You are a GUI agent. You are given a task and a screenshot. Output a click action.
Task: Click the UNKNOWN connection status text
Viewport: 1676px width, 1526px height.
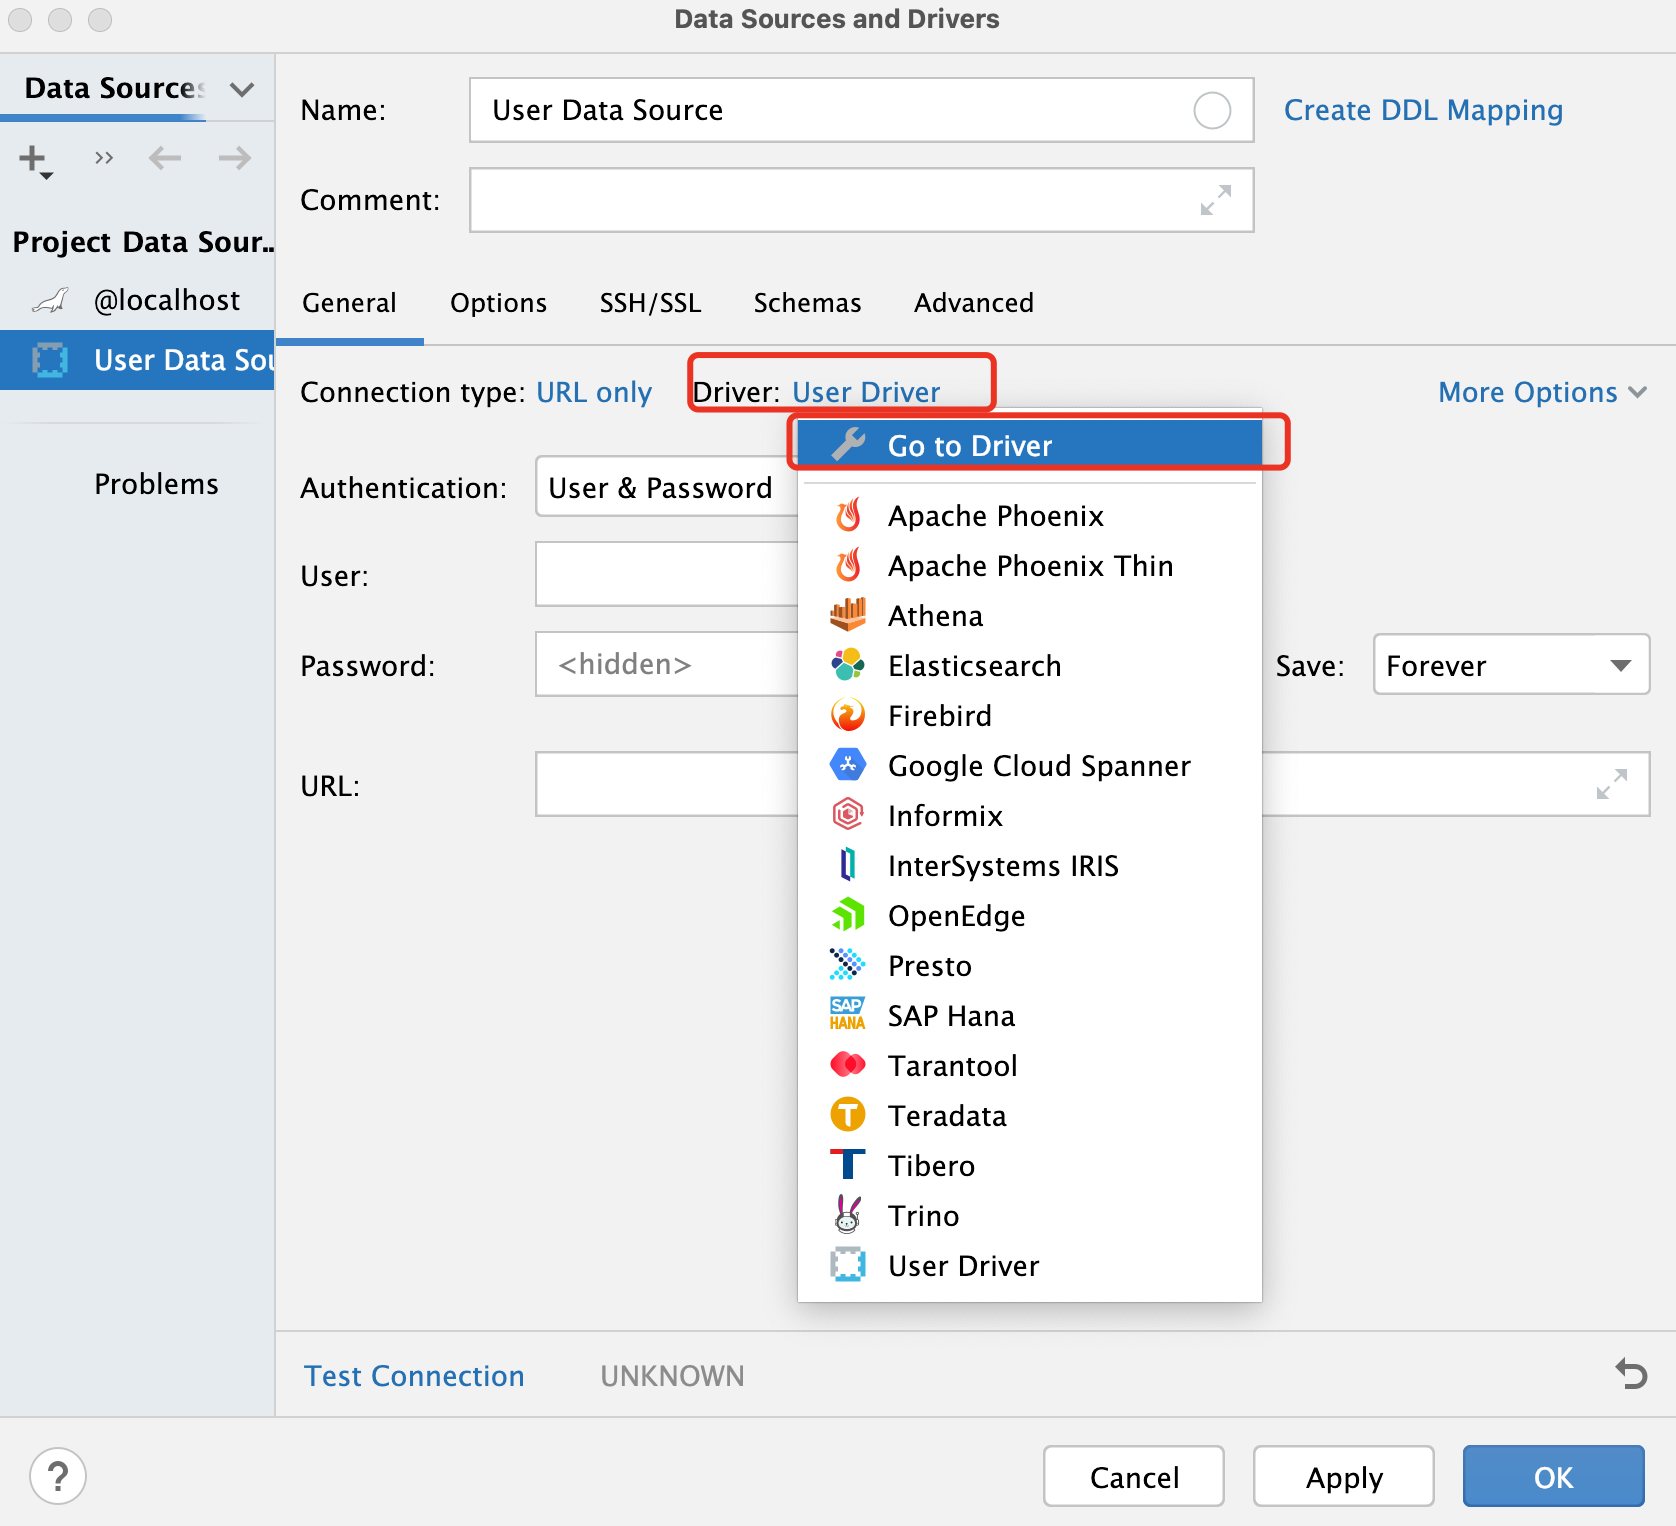click(x=672, y=1376)
